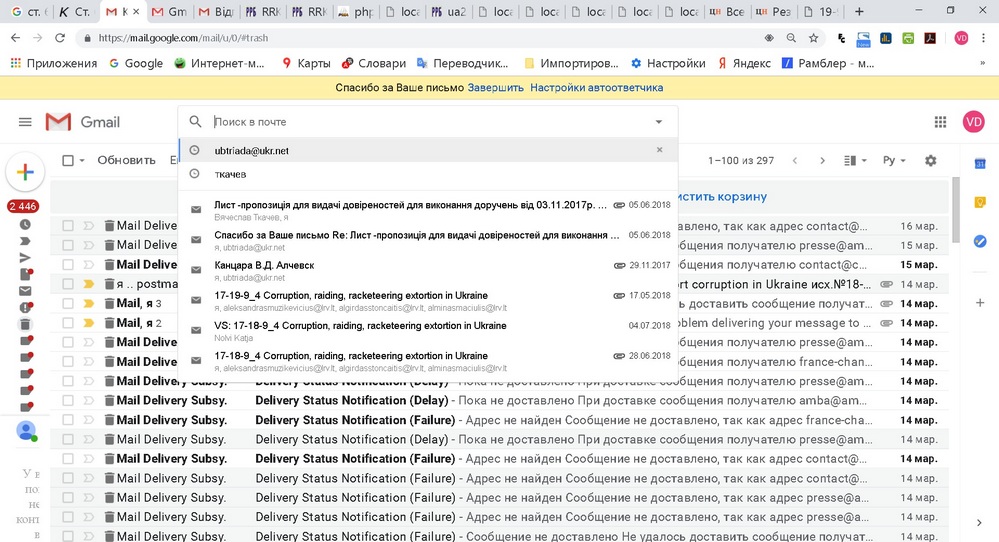Switch to the '19-' browser tab
The image size is (999, 542).
[822, 11]
